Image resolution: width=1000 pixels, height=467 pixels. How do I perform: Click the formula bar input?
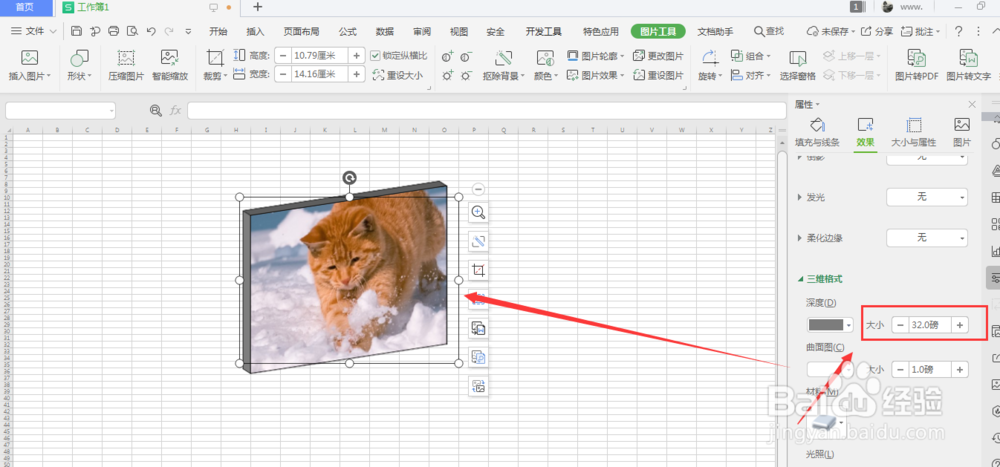pos(487,110)
